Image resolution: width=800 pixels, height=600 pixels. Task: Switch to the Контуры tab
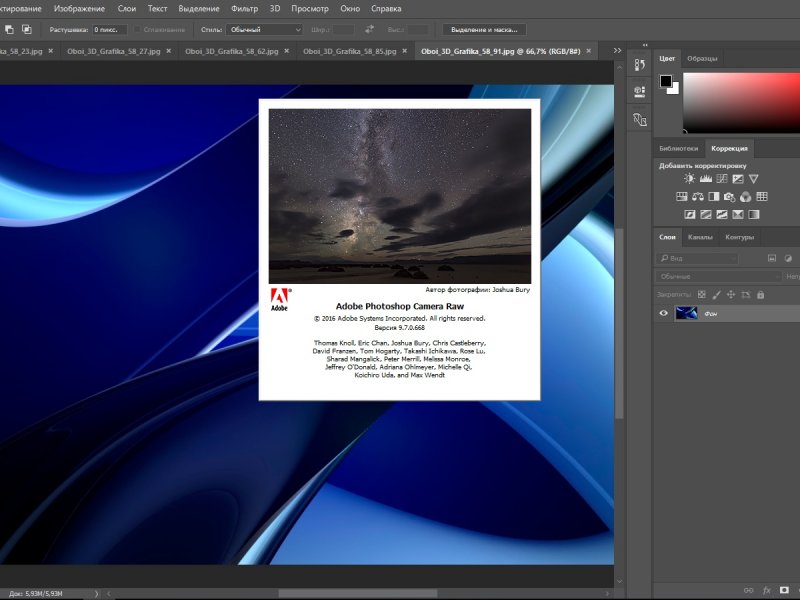tap(739, 237)
